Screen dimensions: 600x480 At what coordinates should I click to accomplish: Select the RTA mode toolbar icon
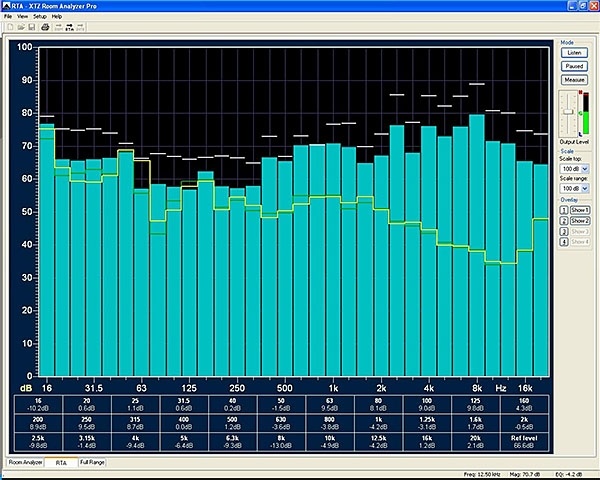click(70, 27)
